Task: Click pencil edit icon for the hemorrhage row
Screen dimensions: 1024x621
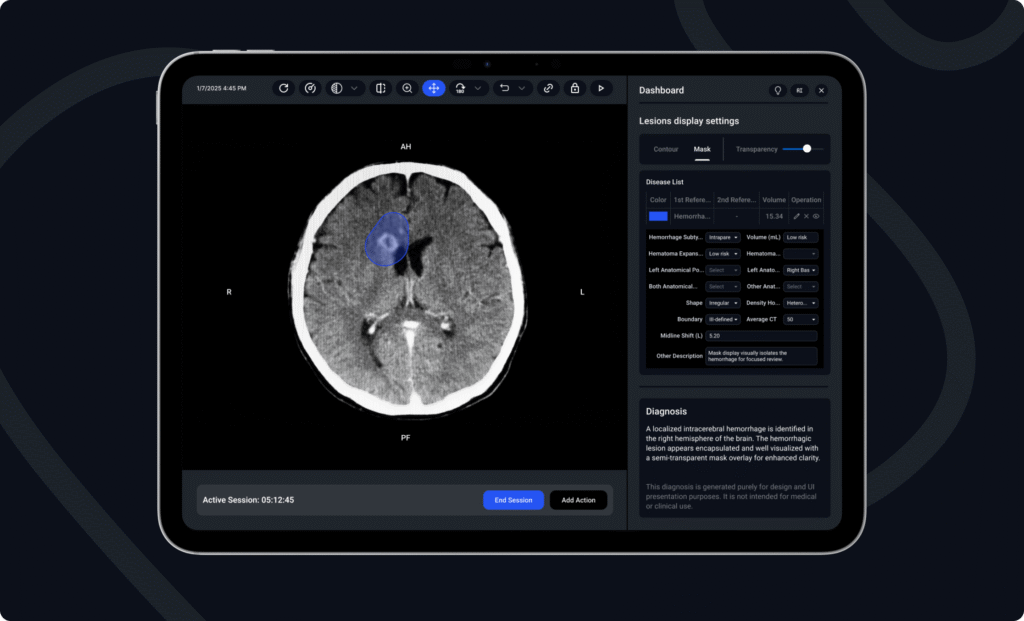Action: [x=796, y=216]
